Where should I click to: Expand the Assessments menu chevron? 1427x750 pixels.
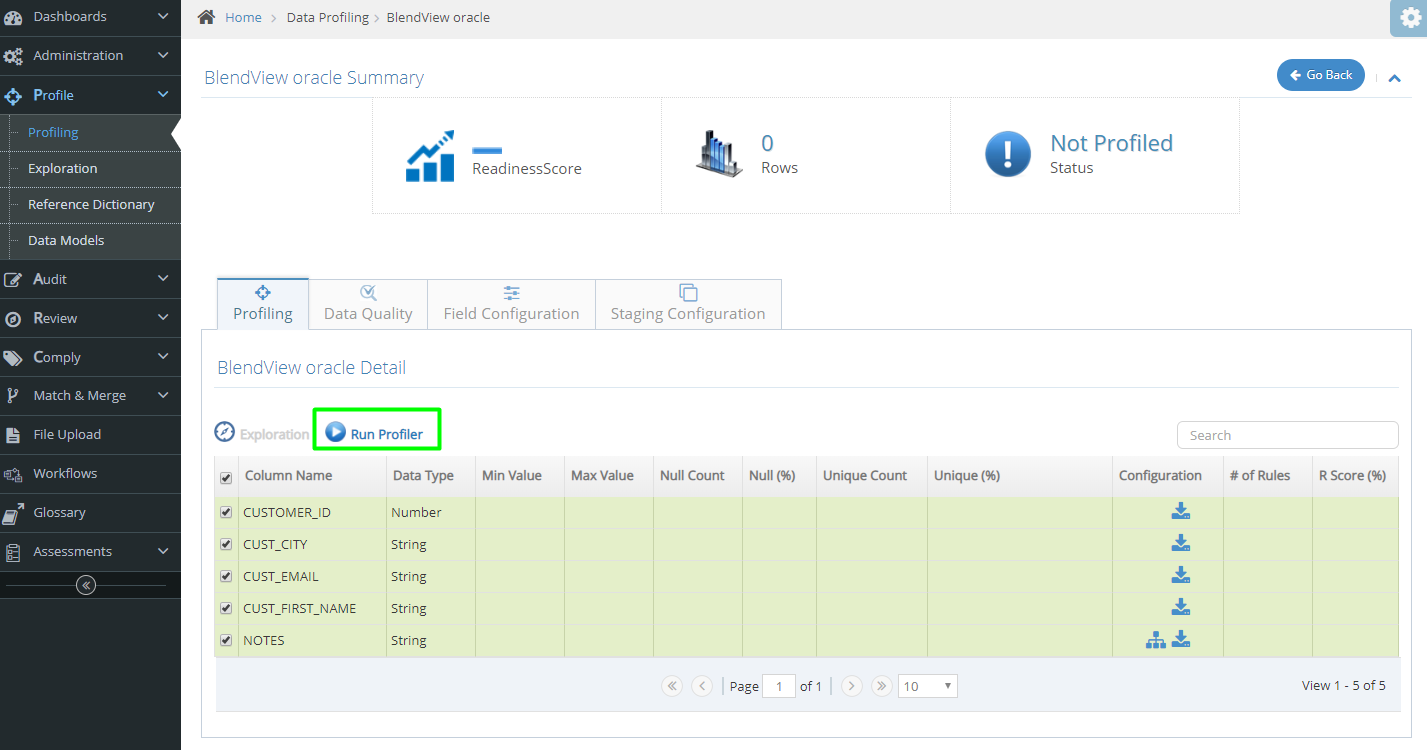pyautogui.click(x=163, y=550)
